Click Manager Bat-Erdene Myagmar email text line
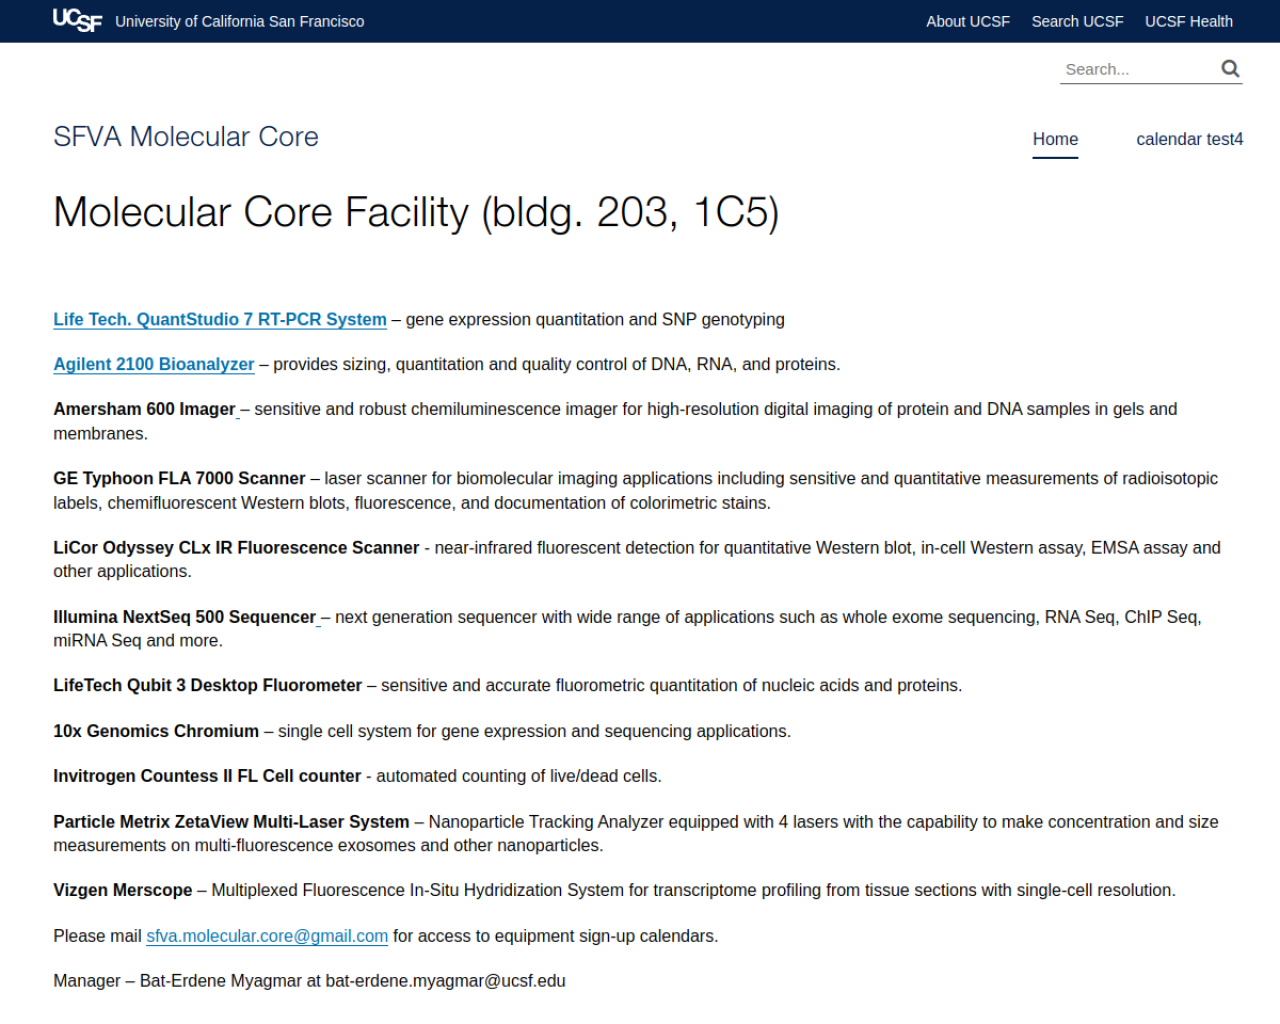 pos(309,981)
